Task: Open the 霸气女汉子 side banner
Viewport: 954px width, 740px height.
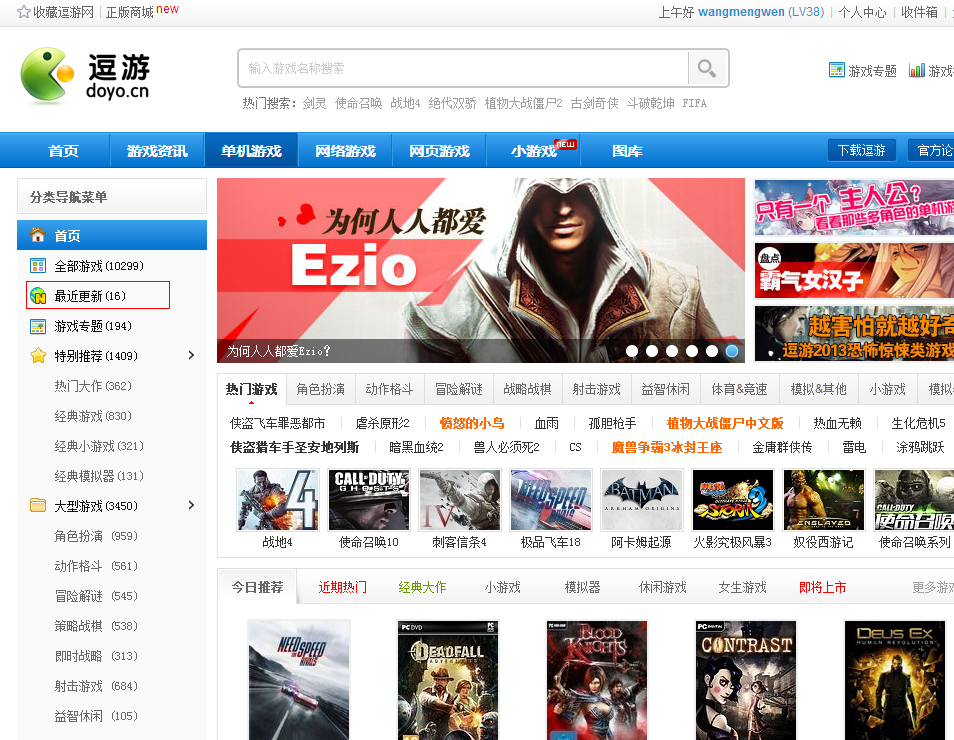Action: (x=854, y=270)
